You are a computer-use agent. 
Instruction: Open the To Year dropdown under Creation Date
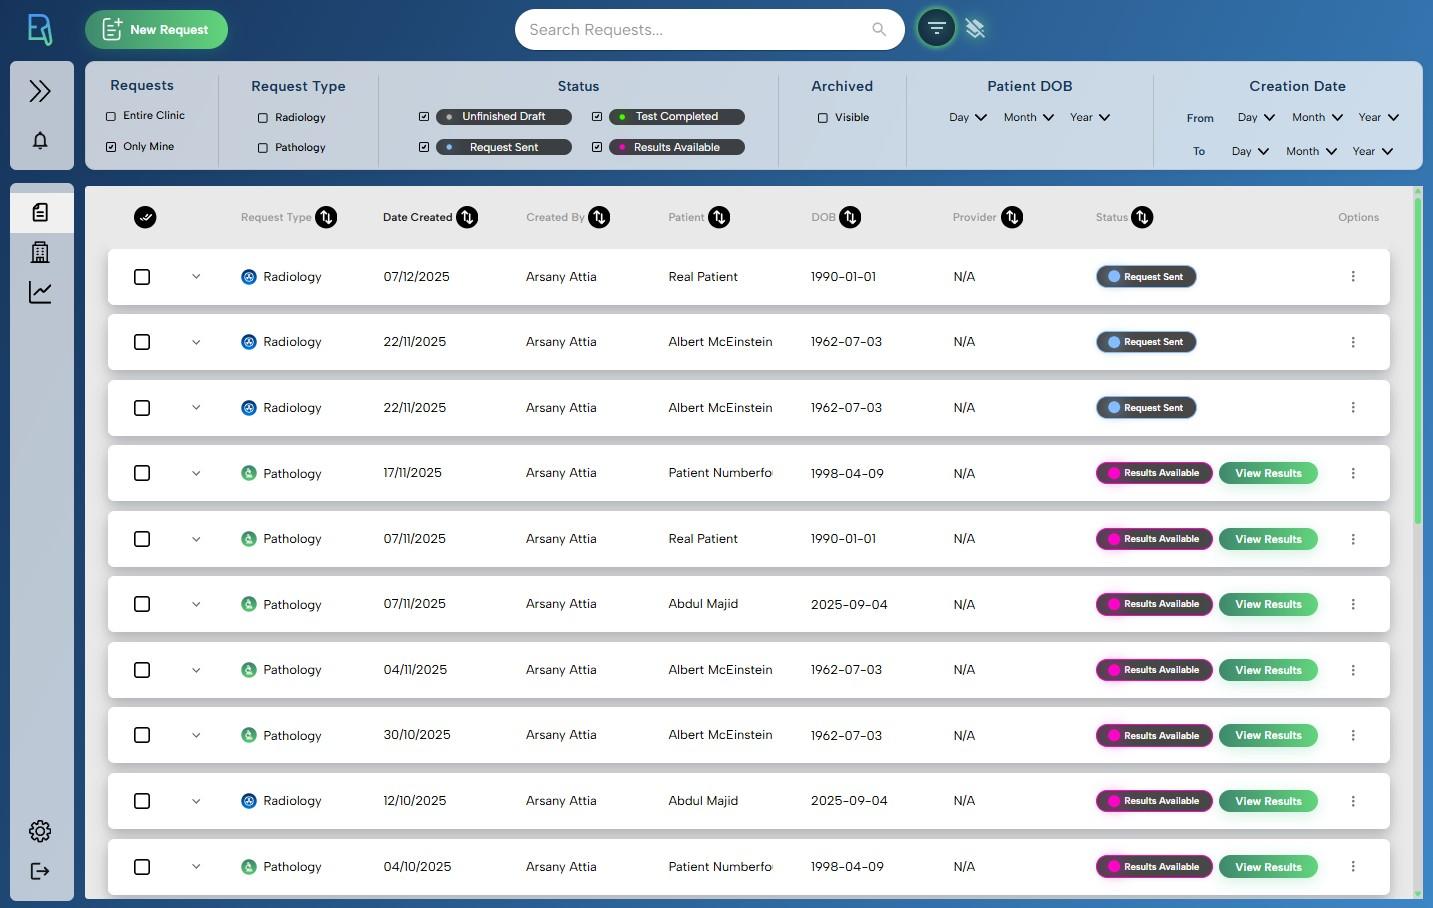(x=1372, y=151)
